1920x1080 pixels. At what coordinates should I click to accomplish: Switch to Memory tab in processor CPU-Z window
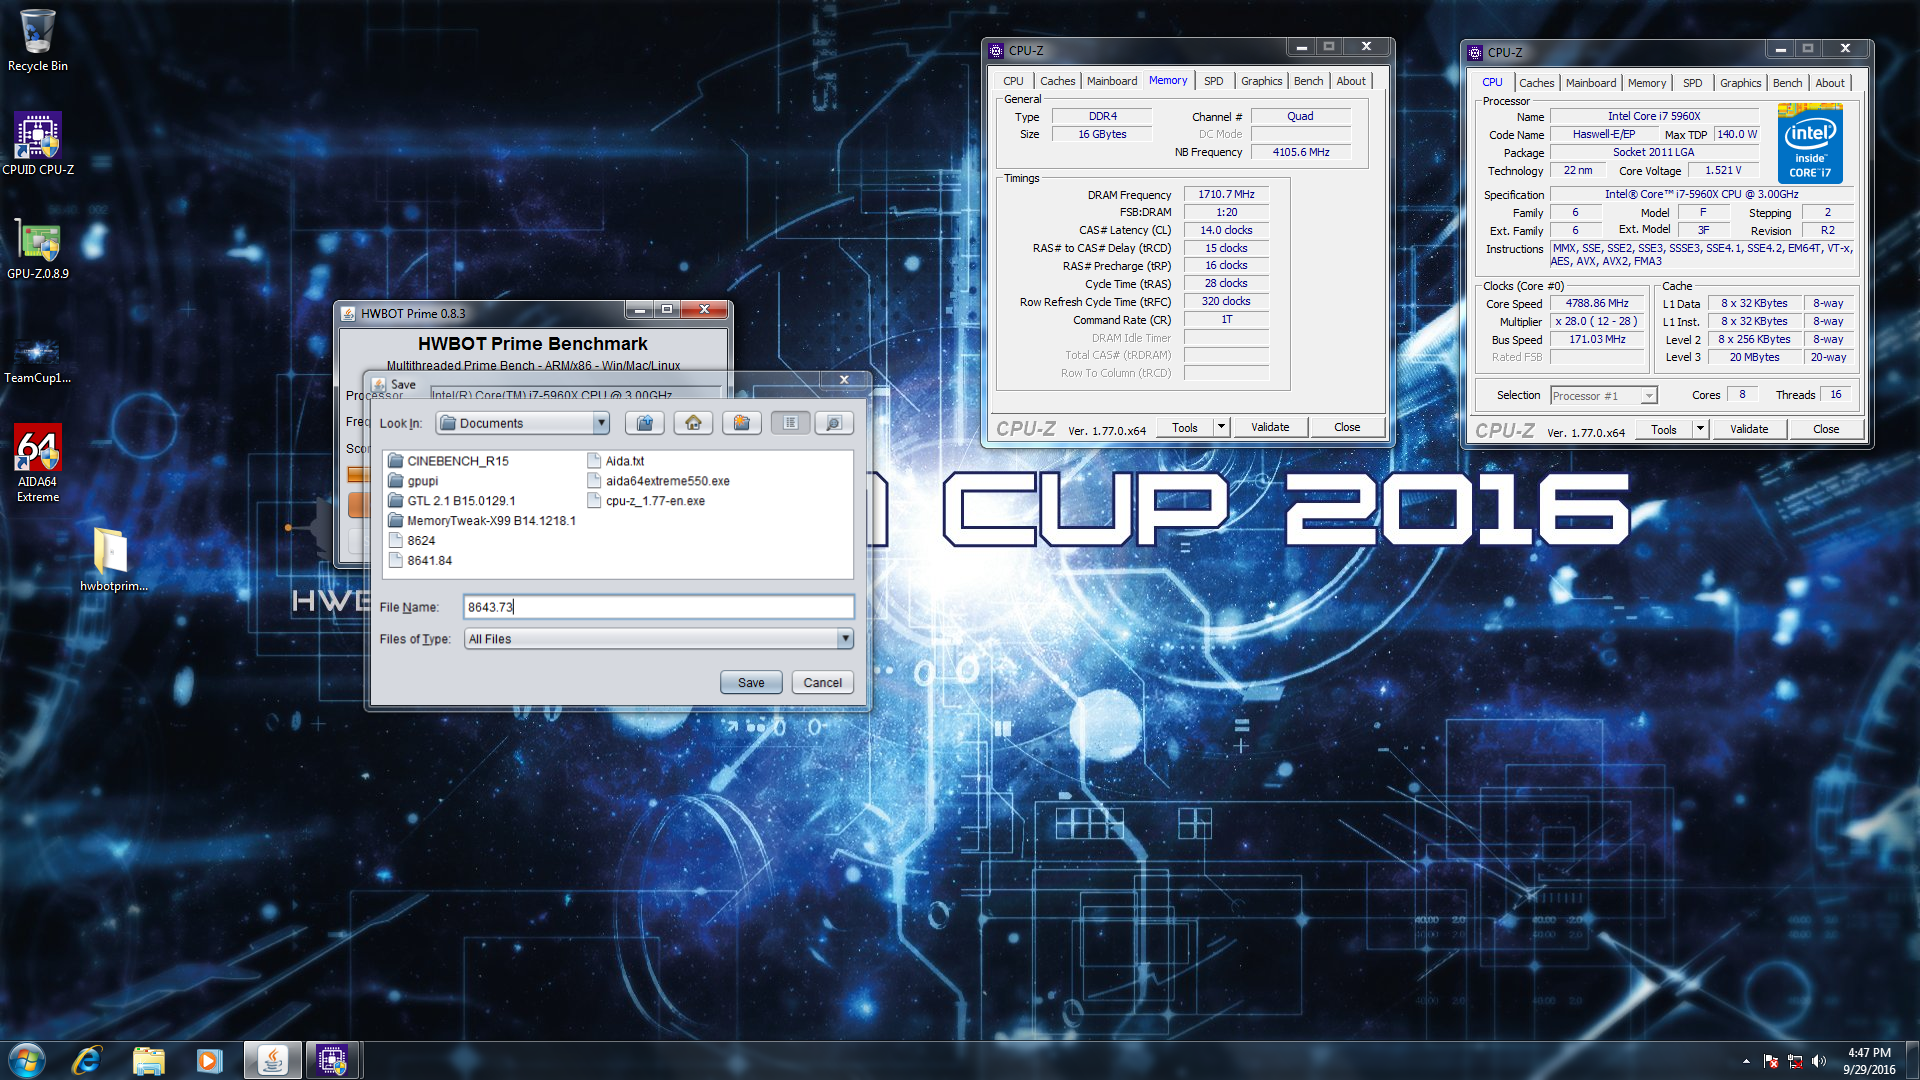tap(1646, 83)
